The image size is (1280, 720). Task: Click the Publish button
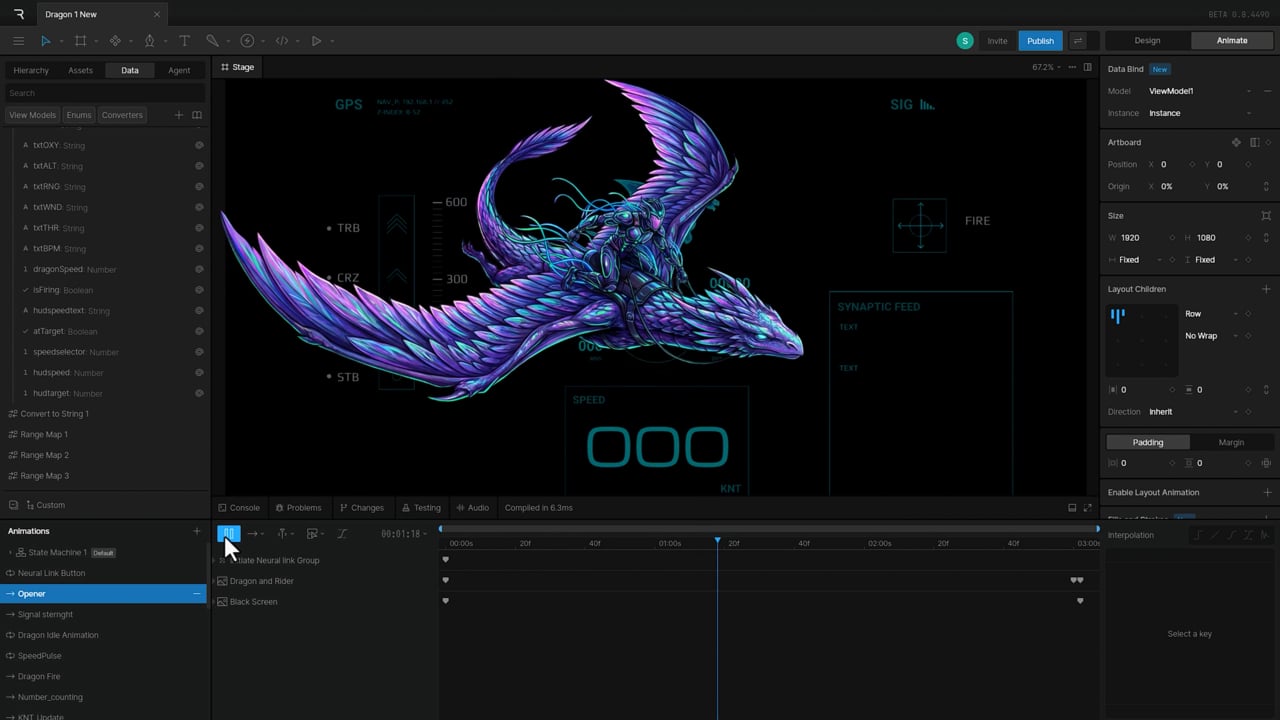pyautogui.click(x=1040, y=41)
